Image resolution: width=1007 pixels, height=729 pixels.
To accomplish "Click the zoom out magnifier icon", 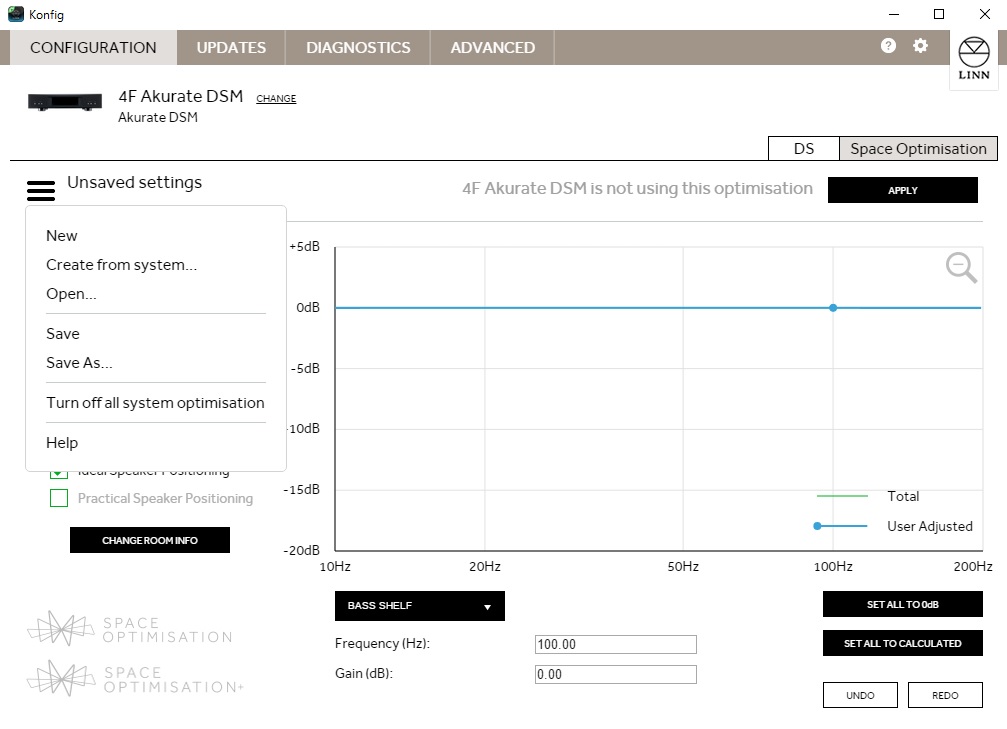I will tap(961, 268).
